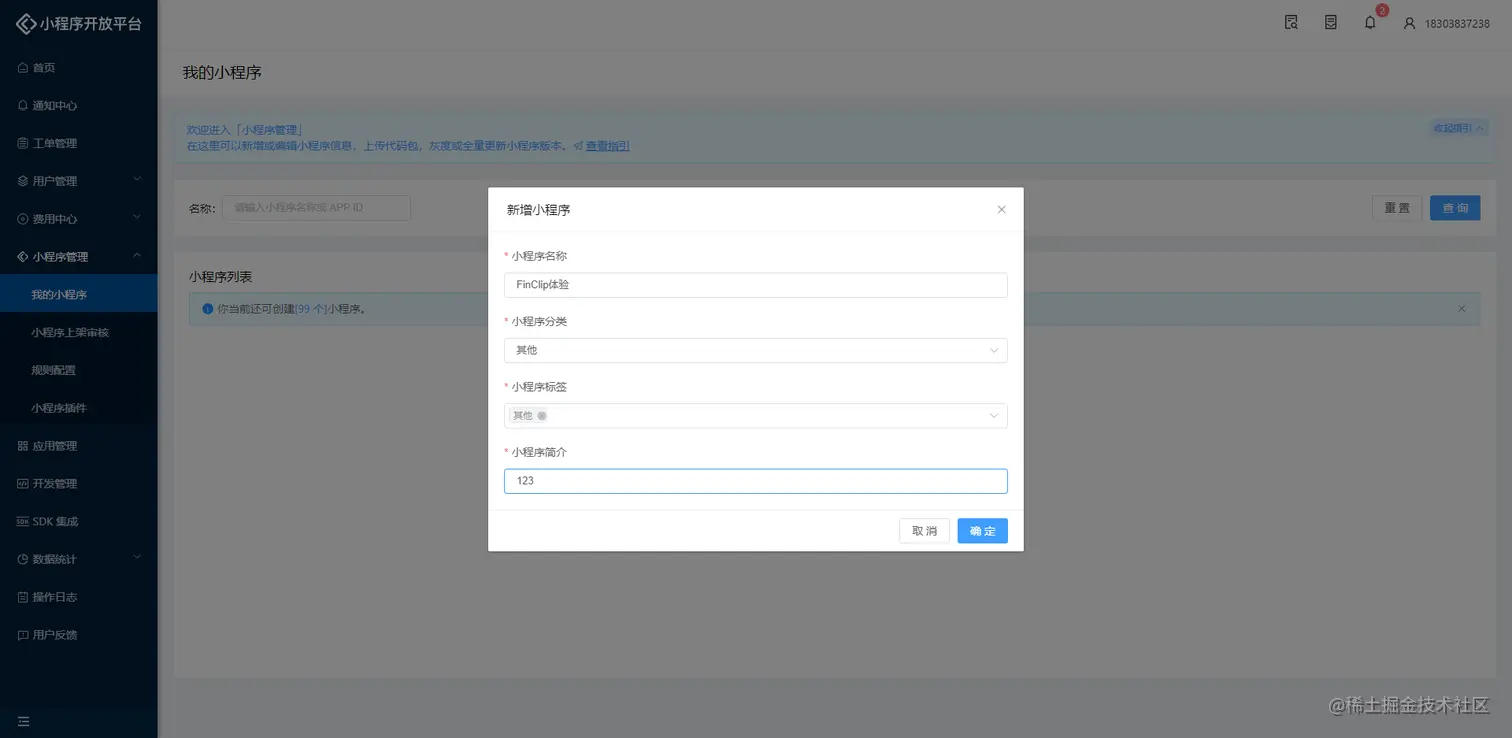Expand the 数据统计 submenu arrow
The height and width of the screenshot is (738, 1512).
tap(137, 558)
